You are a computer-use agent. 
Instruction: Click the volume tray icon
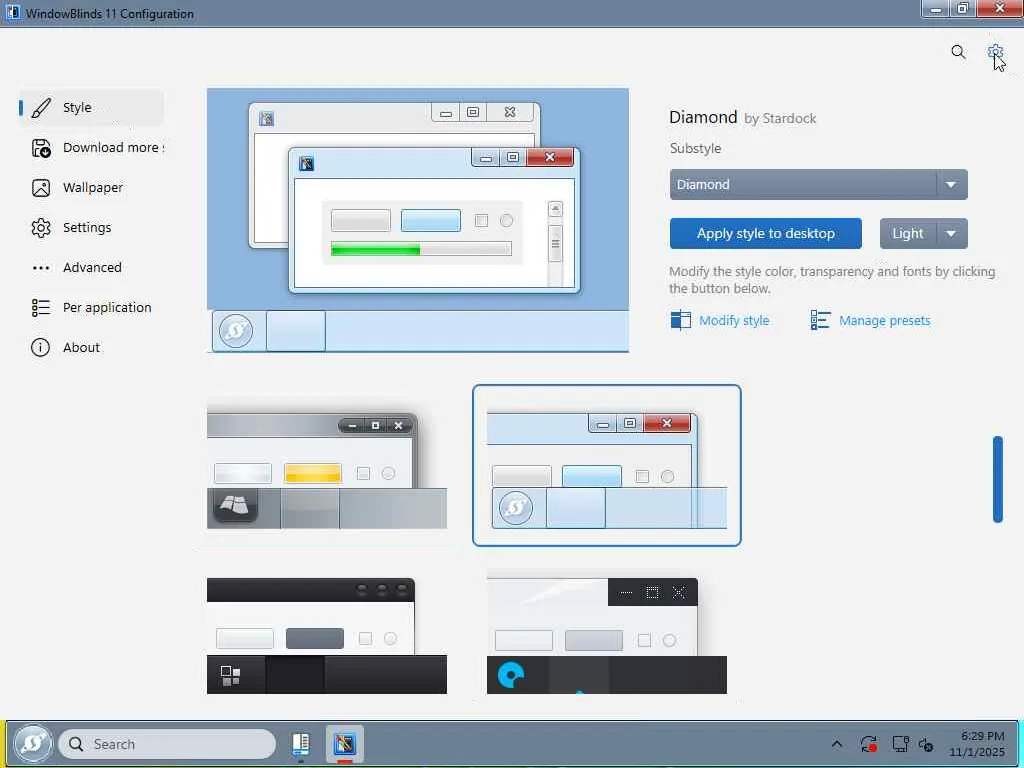[x=926, y=744]
